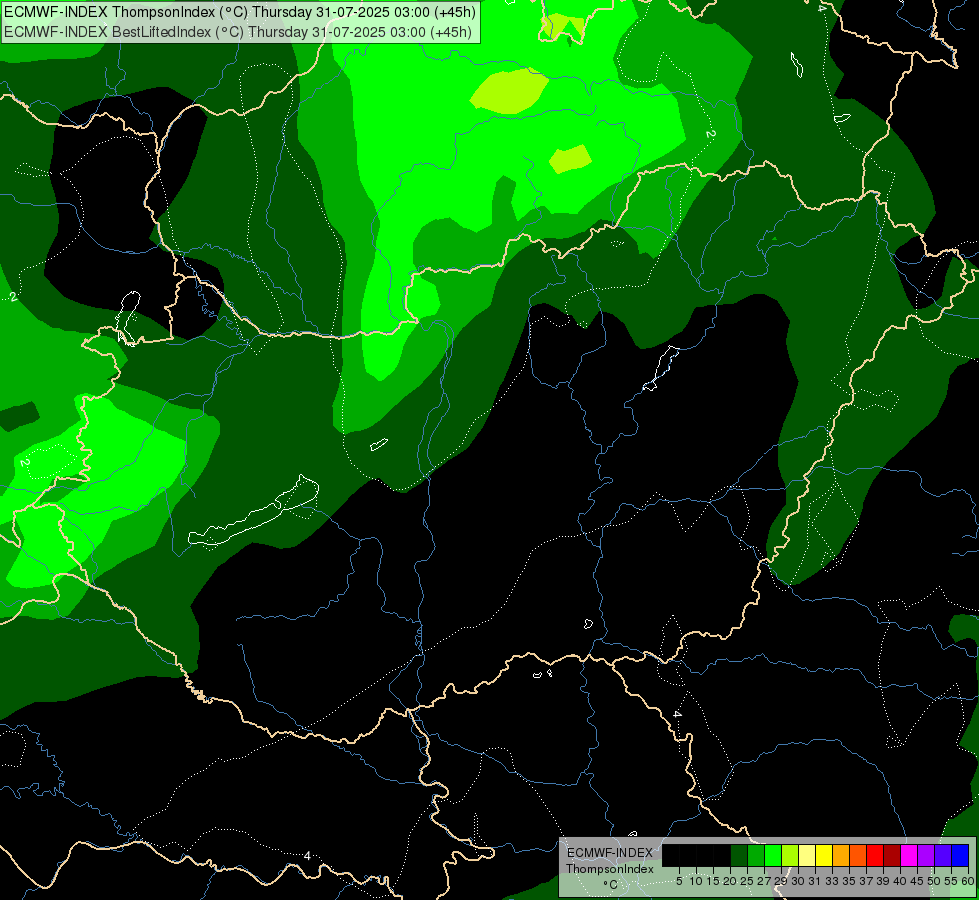This screenshot has width=979, height=900.
Task: Click legend scale value 45
Action: [x=917, y=881]
